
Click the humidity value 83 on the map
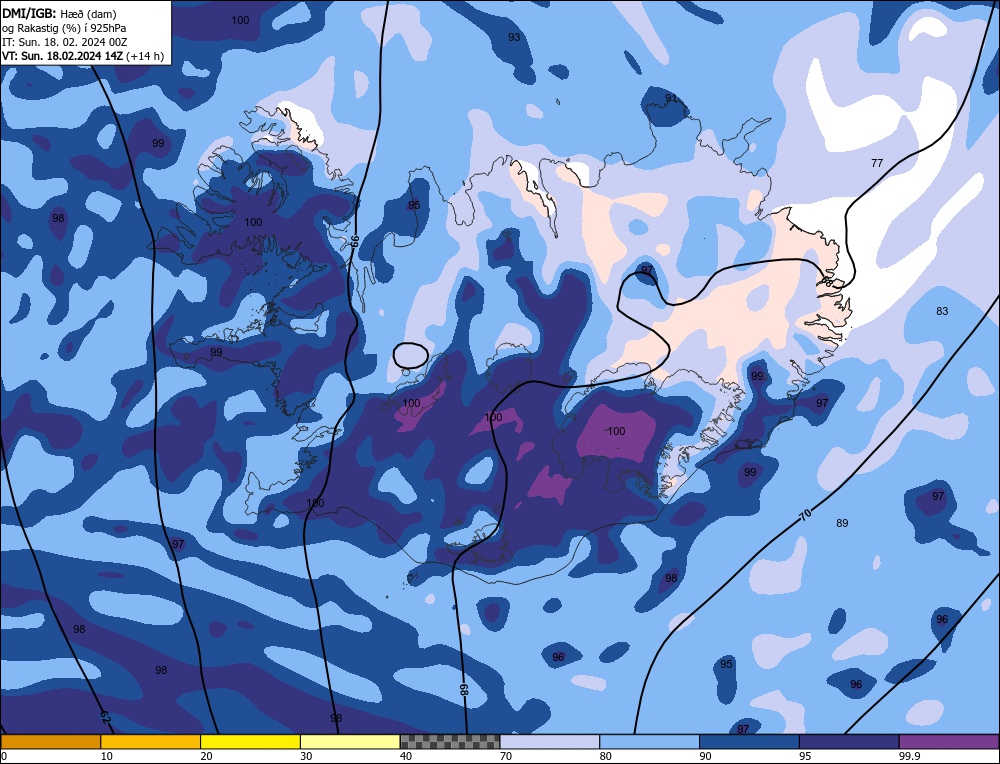tap(942, 311)
